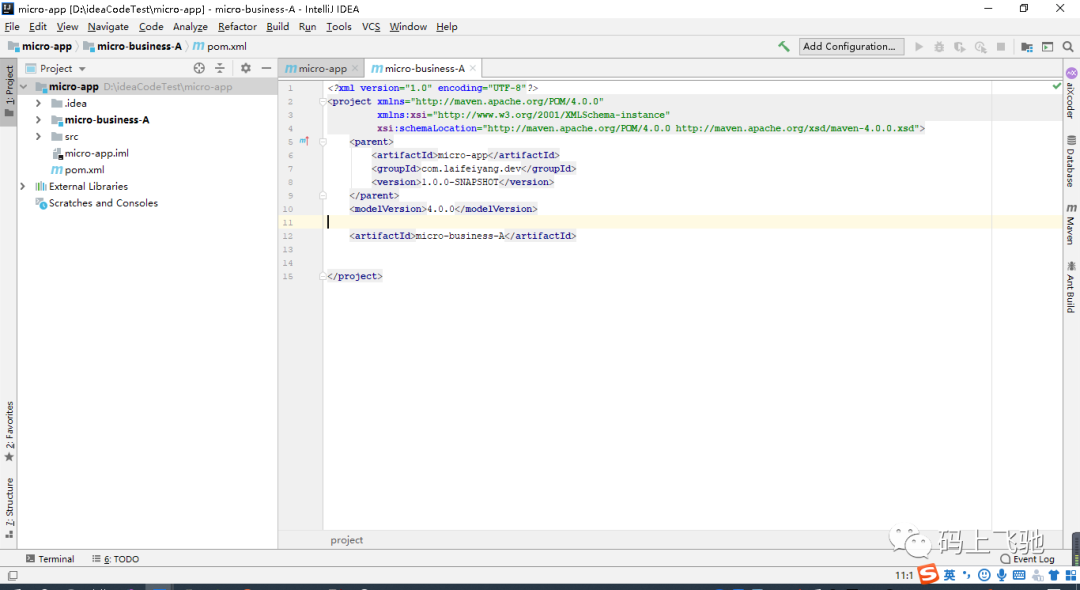
Task: Click Run with Coverage icon
Action: [x=959, y=47]
